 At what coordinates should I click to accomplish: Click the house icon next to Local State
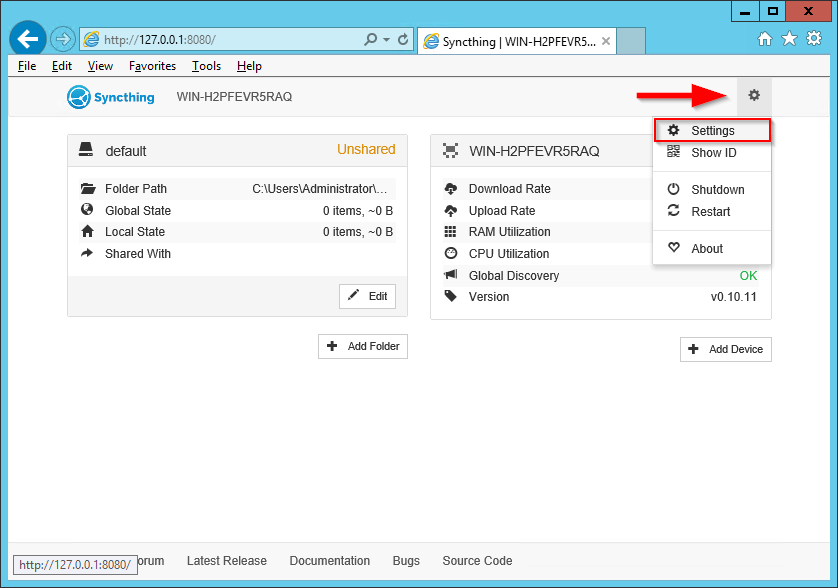tap(88, 231)
